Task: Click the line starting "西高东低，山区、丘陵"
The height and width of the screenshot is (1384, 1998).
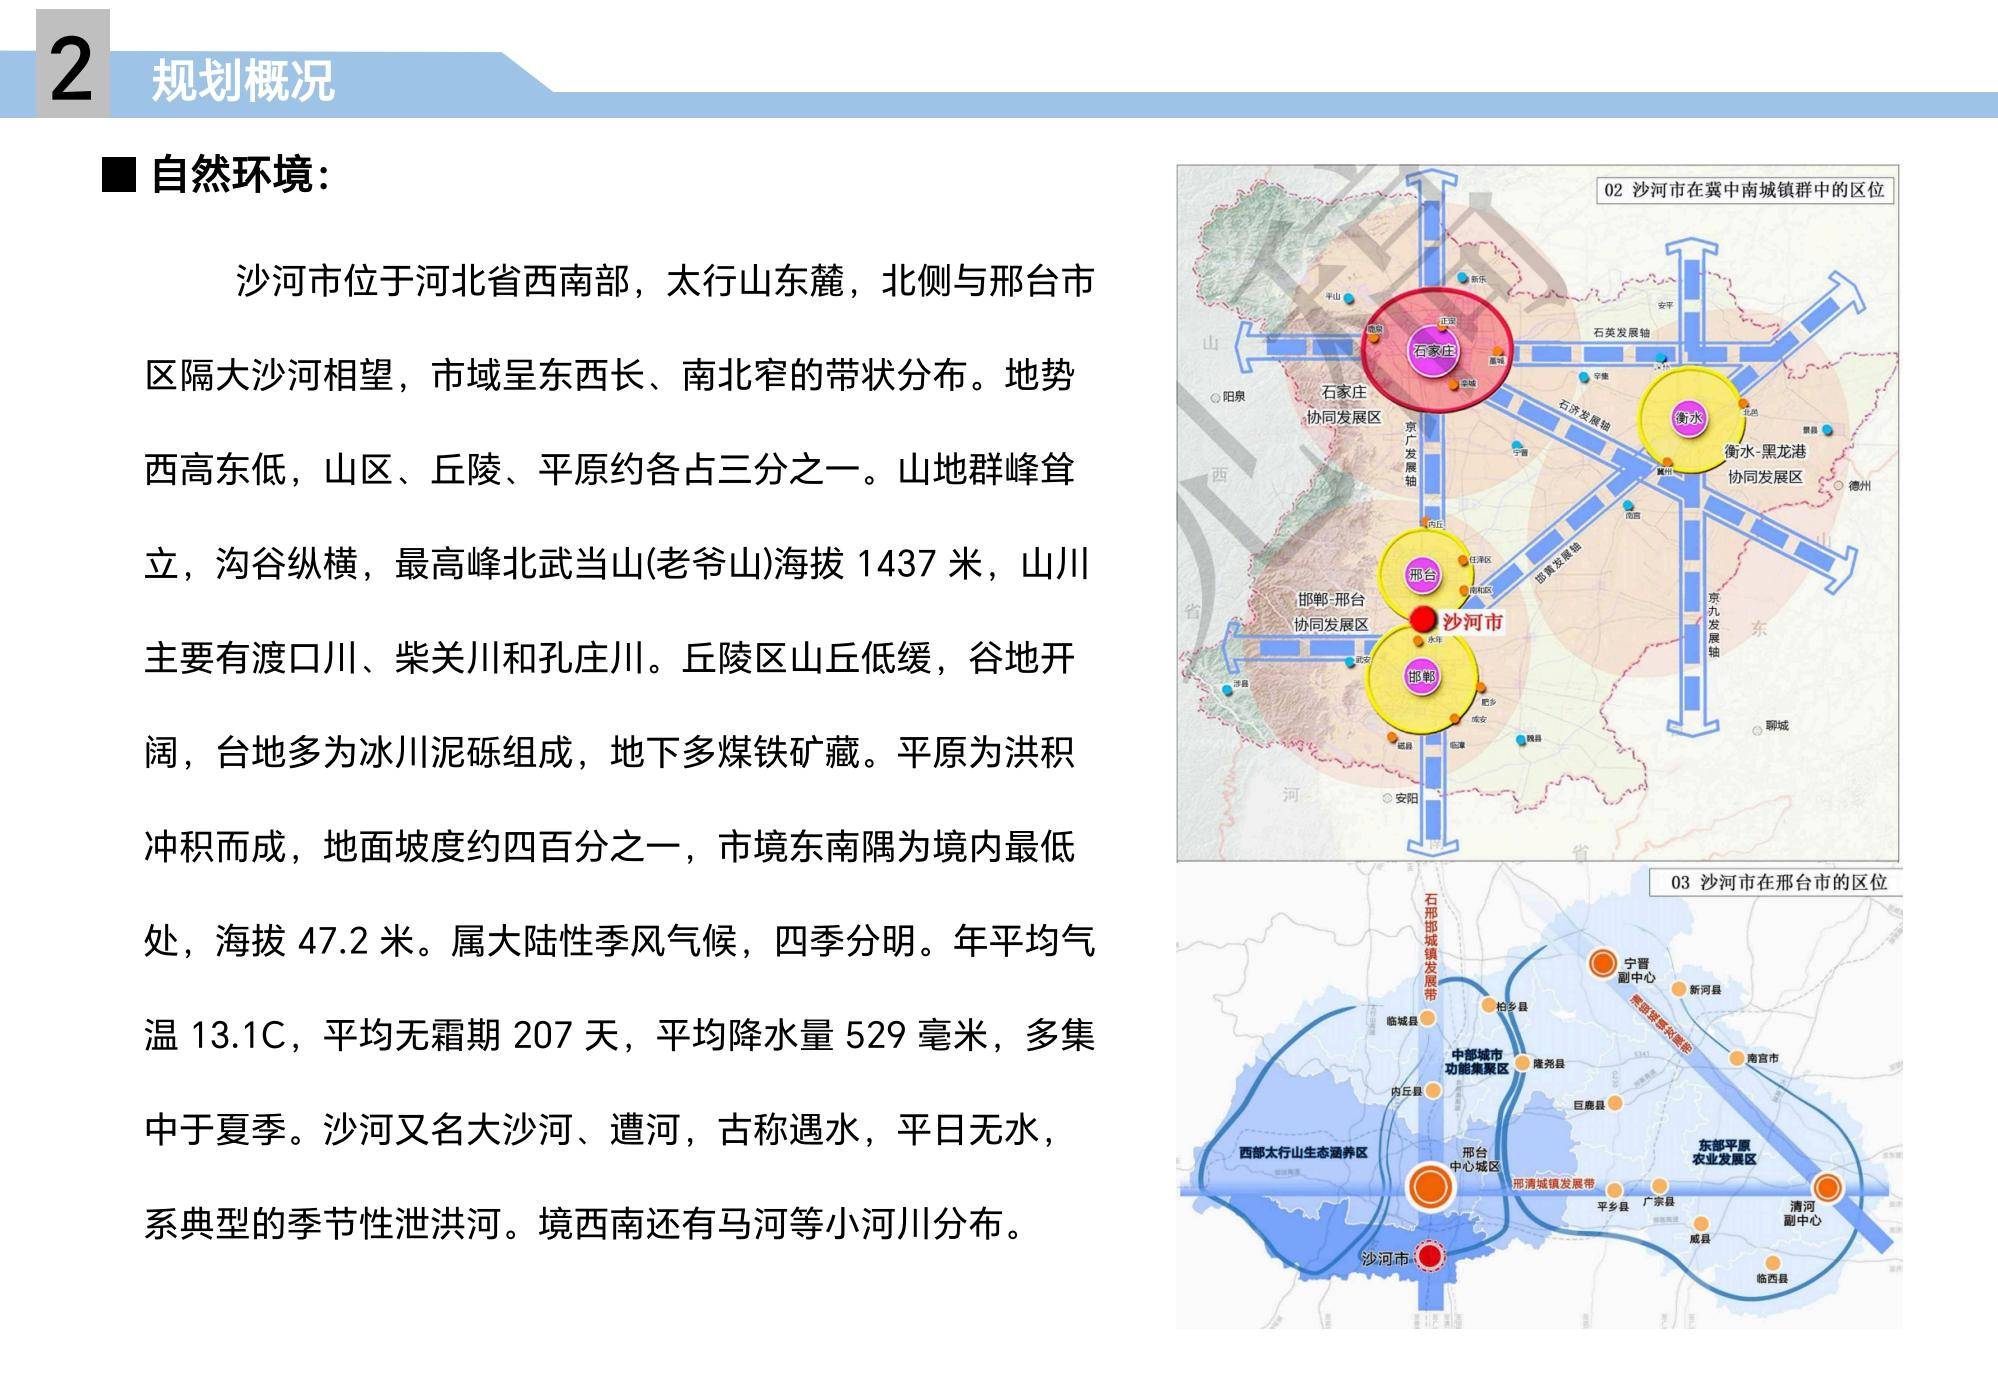Action: (x=610, y=470)
